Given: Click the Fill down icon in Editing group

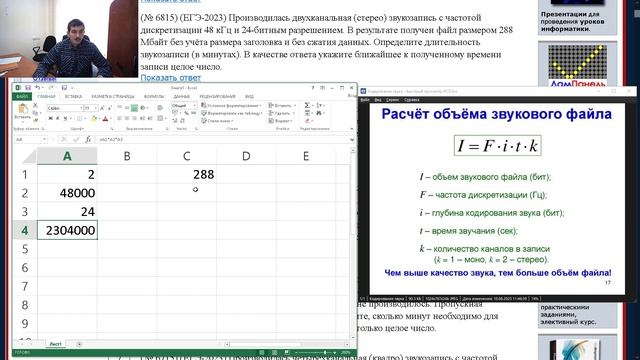Looking at the screenshot, I should click(x=307, y=113).
